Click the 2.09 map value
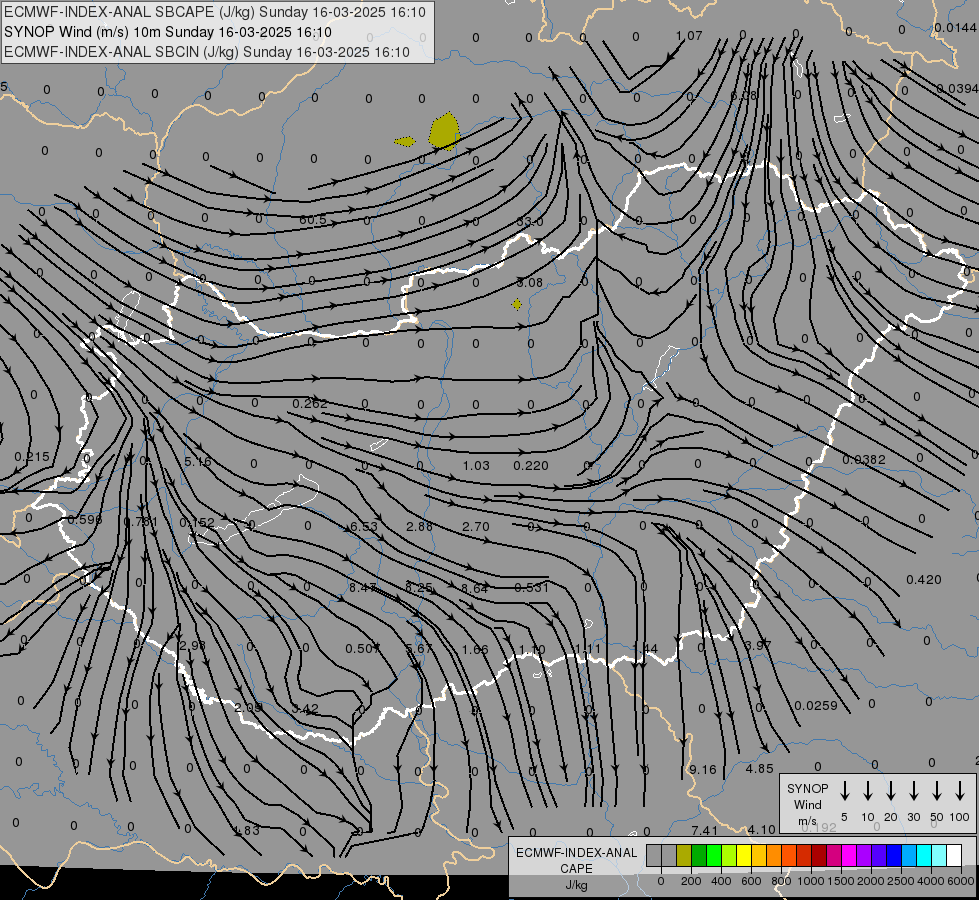Image resolution: width=979 pixels, height=900 pixels. pos(248,708)
